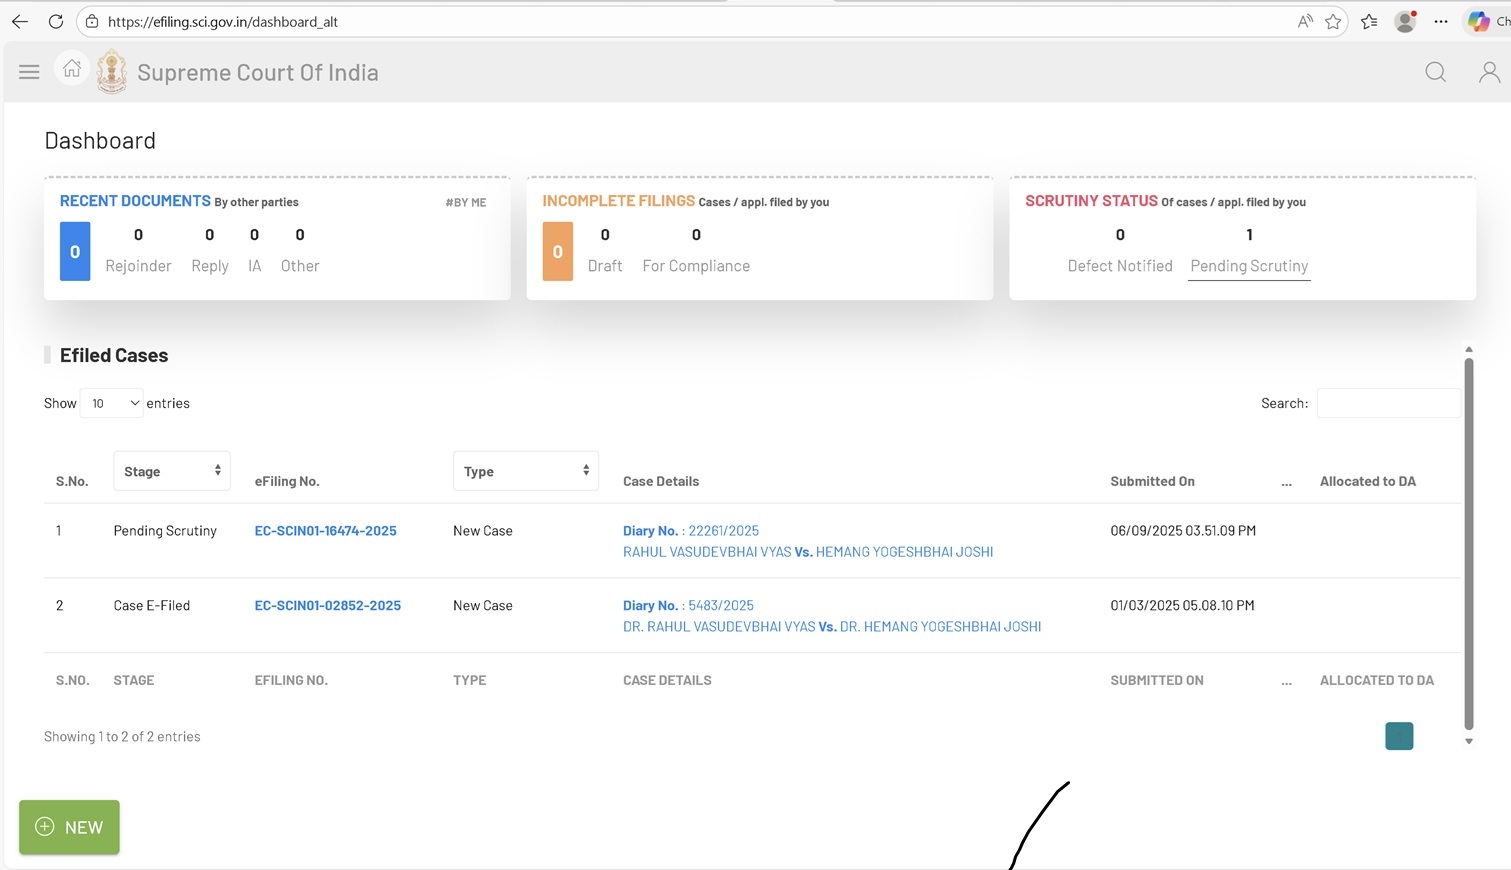Add page to favorites star icon
This screenshot has width=1511, height=870.
coord(1333,21)
